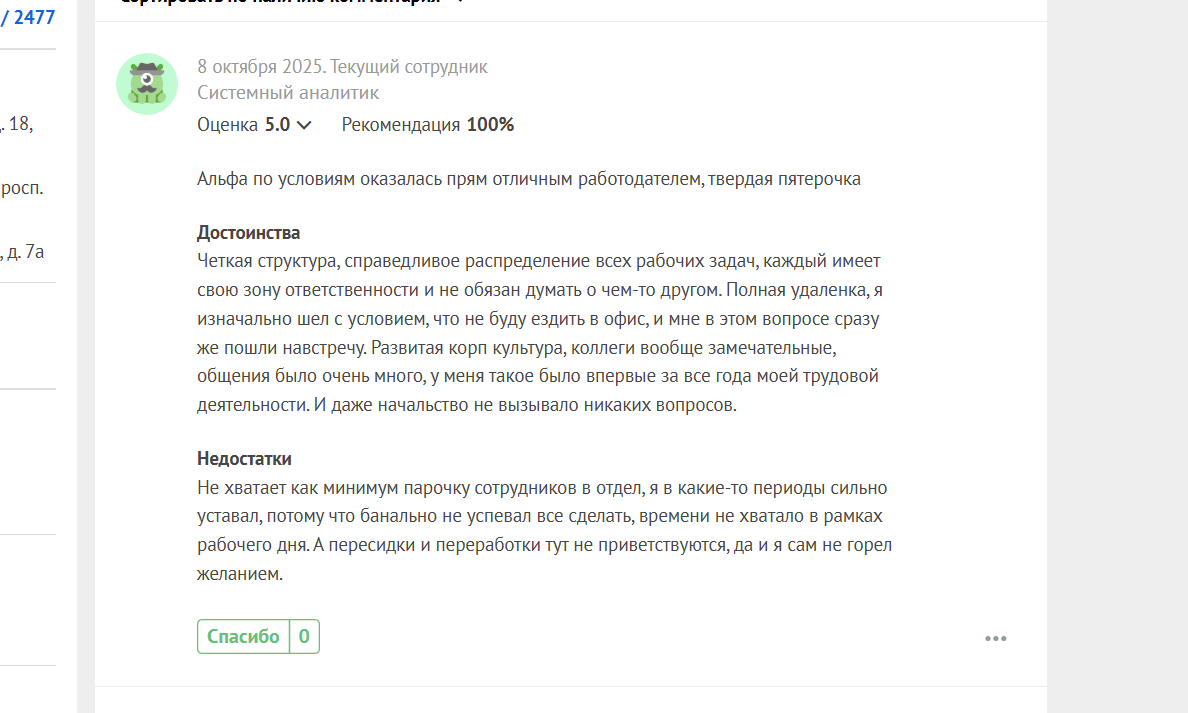Expand the Оценка 5.0 rating chevron
1188x713 pixels.
(305, 126)
